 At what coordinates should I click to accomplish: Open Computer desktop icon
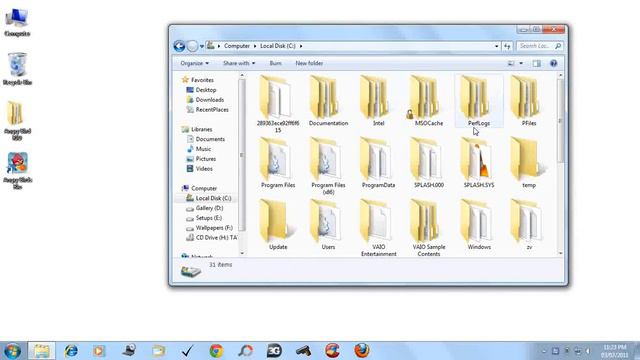point(17,22)
